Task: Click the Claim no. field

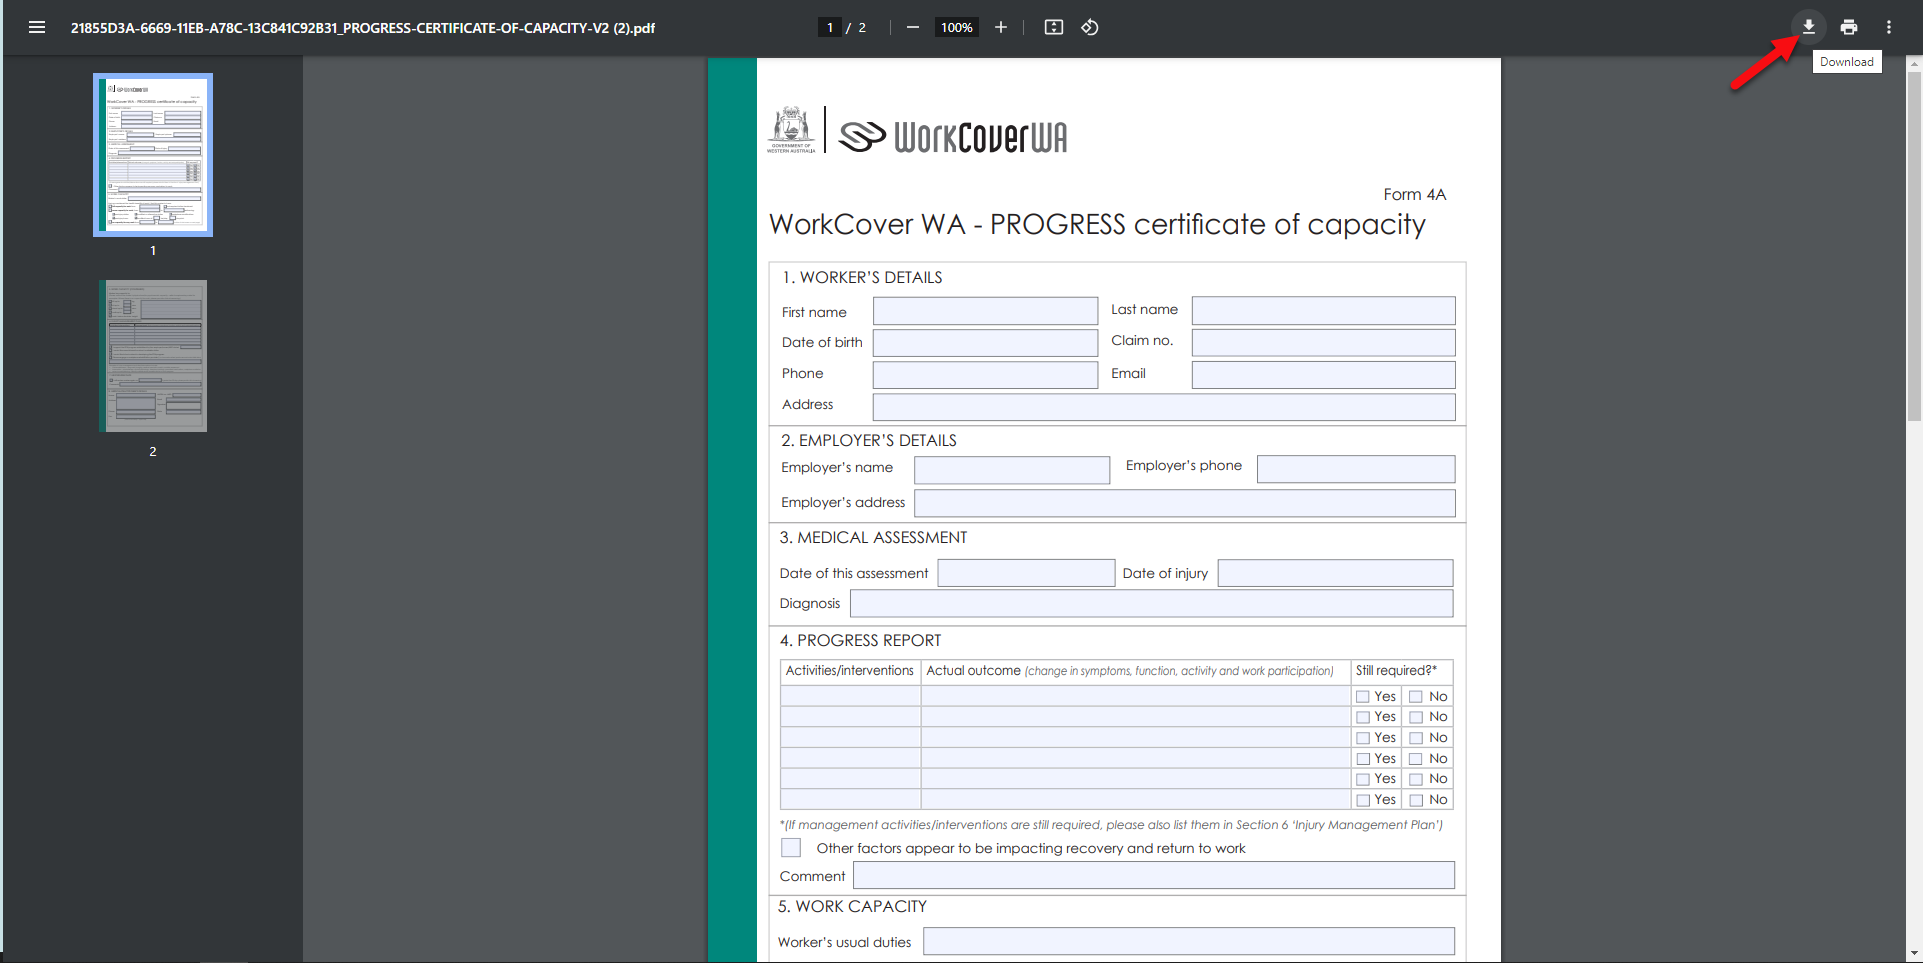Action: click(1323, 343)
